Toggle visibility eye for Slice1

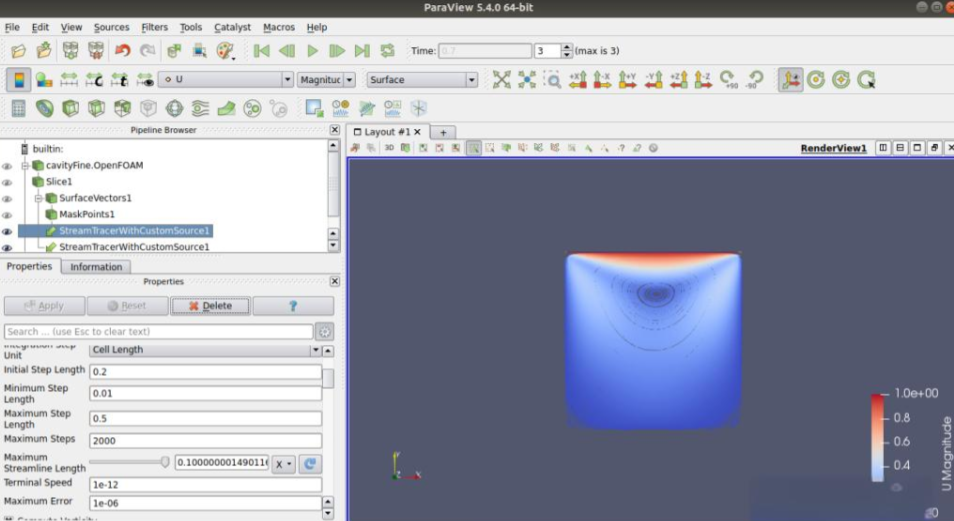tap(7, 182)
